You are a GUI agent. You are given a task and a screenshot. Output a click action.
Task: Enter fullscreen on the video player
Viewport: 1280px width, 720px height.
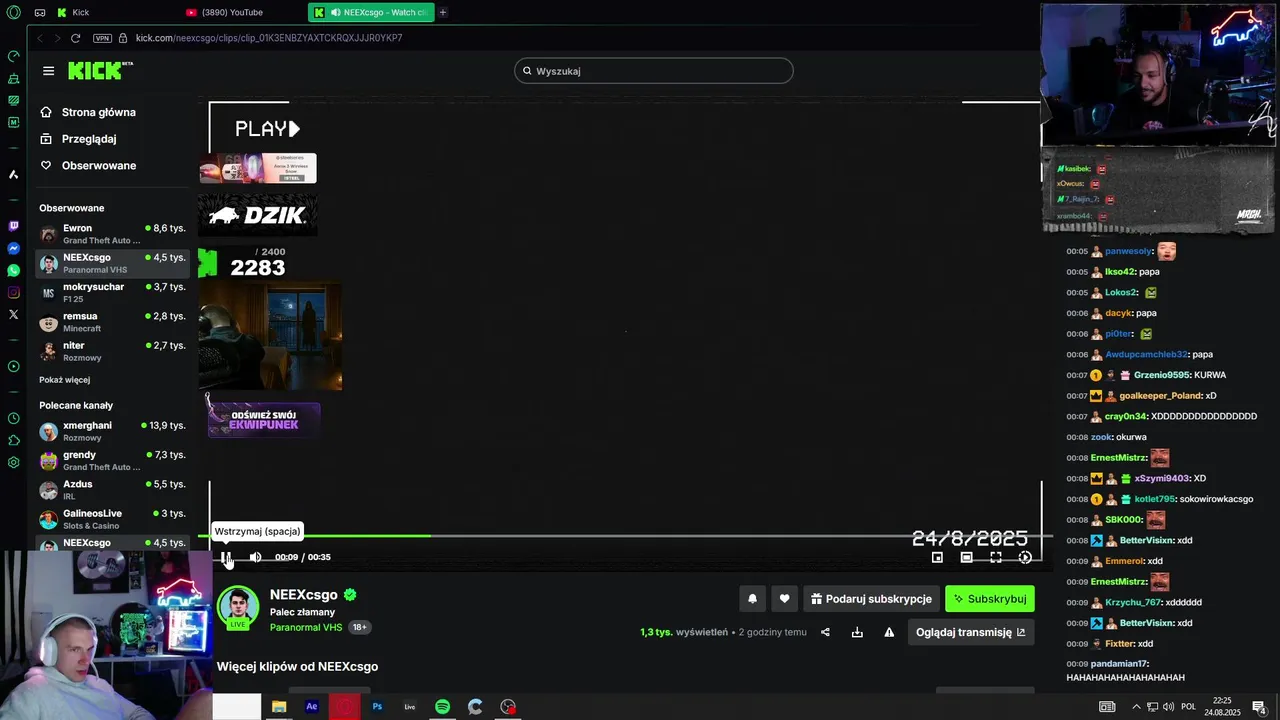[x=996, y=557]
